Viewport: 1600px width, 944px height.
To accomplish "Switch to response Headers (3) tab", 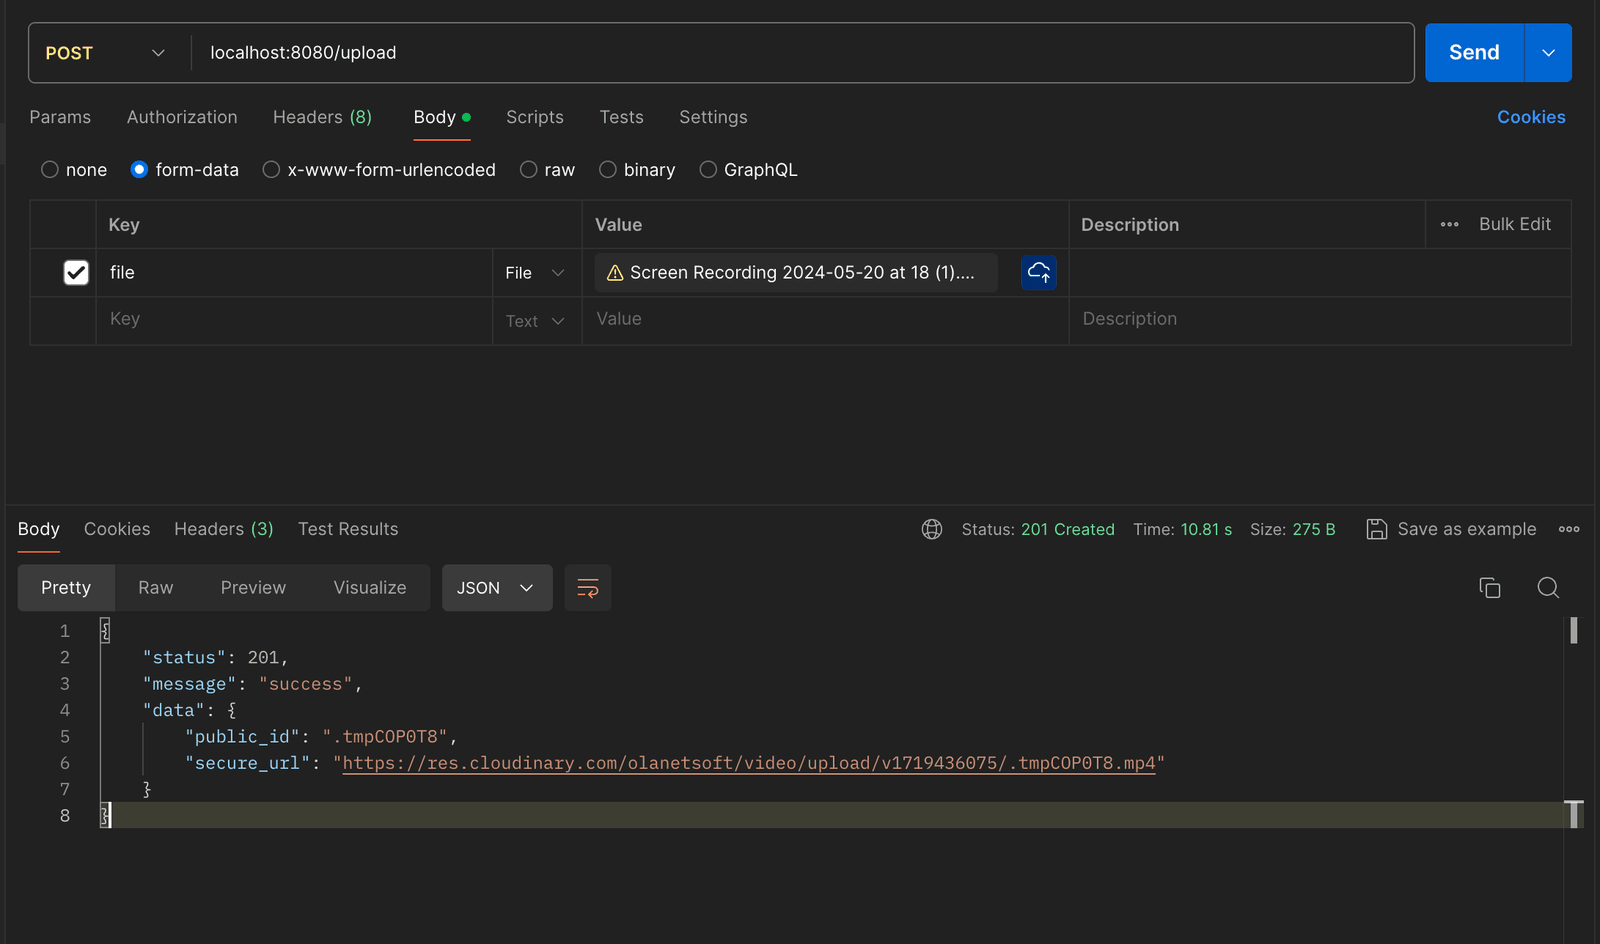I will (x=224, y=529).
